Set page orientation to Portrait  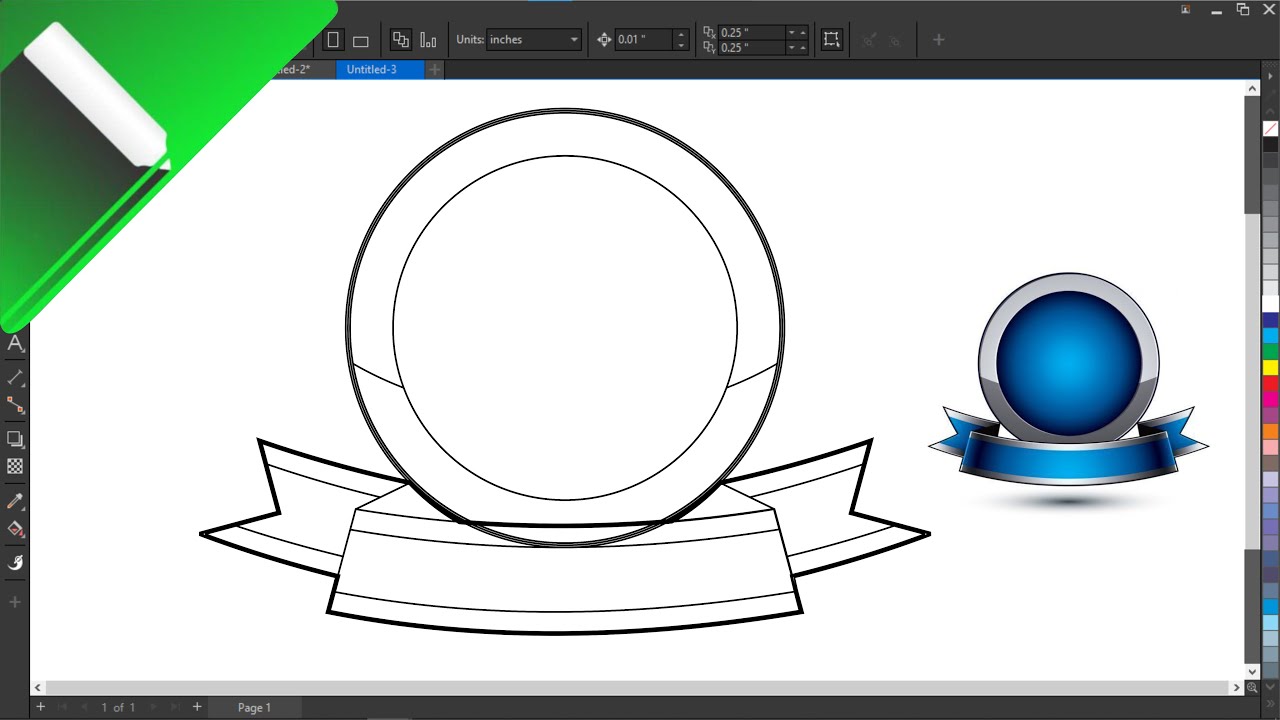coord(333,40)
